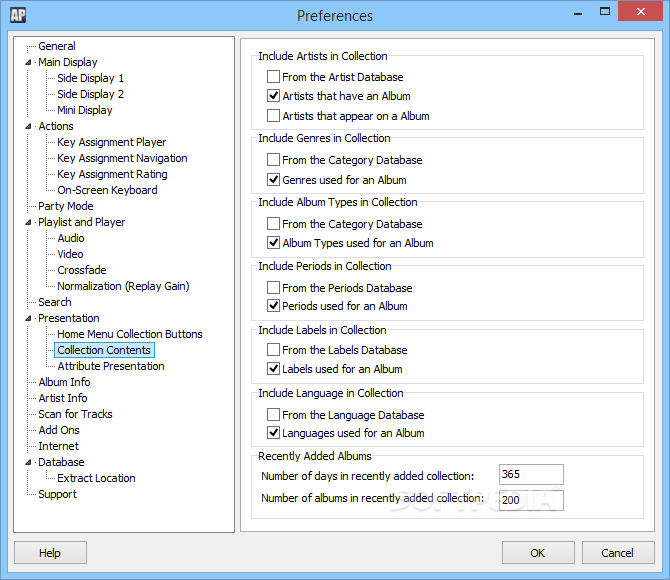Open Scan for Tracks settings
This screenshot has height=580, width=670.
point(75,414)
